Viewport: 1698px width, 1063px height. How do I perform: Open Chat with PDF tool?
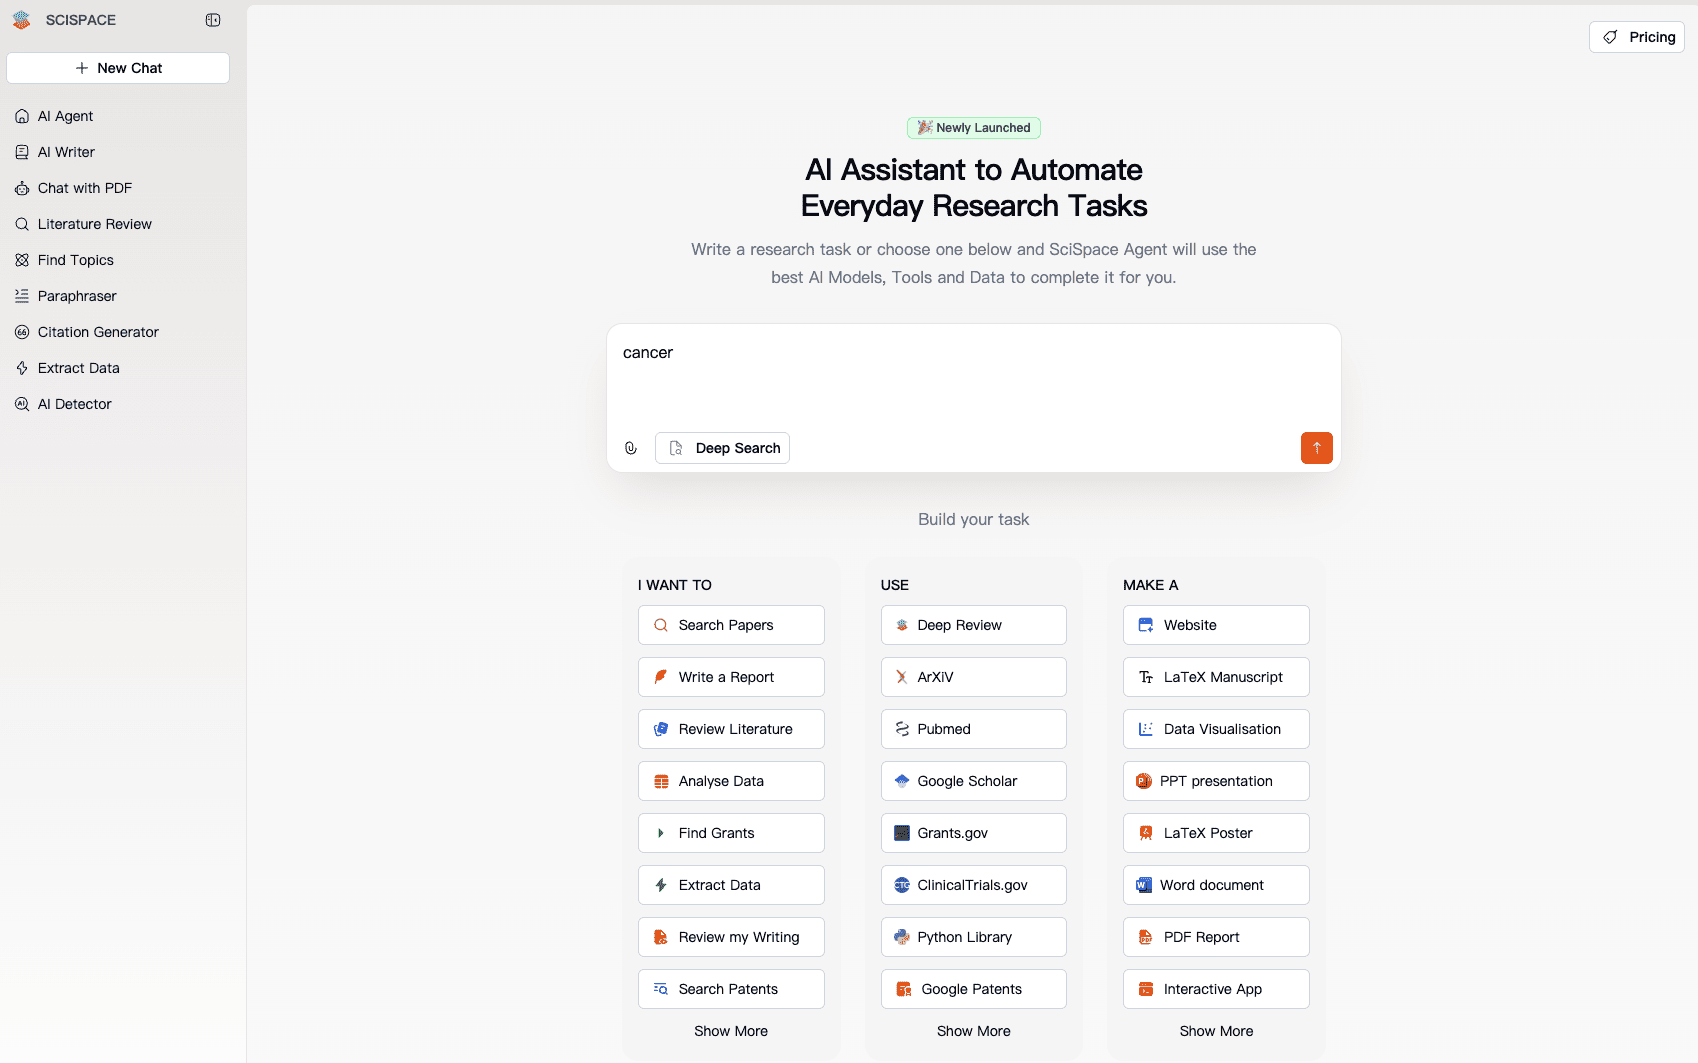click(x=85, y=188)
